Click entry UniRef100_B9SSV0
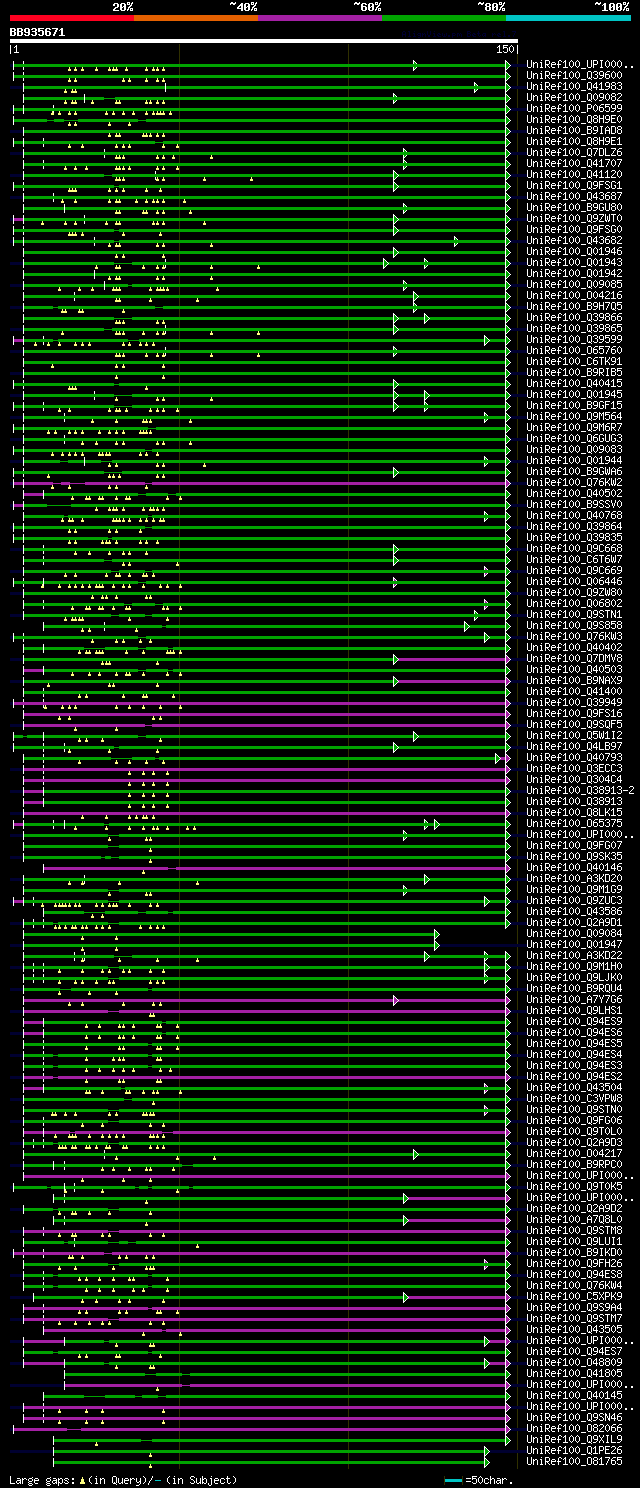Screen dimensions: 640x1488 coord(574,505)
